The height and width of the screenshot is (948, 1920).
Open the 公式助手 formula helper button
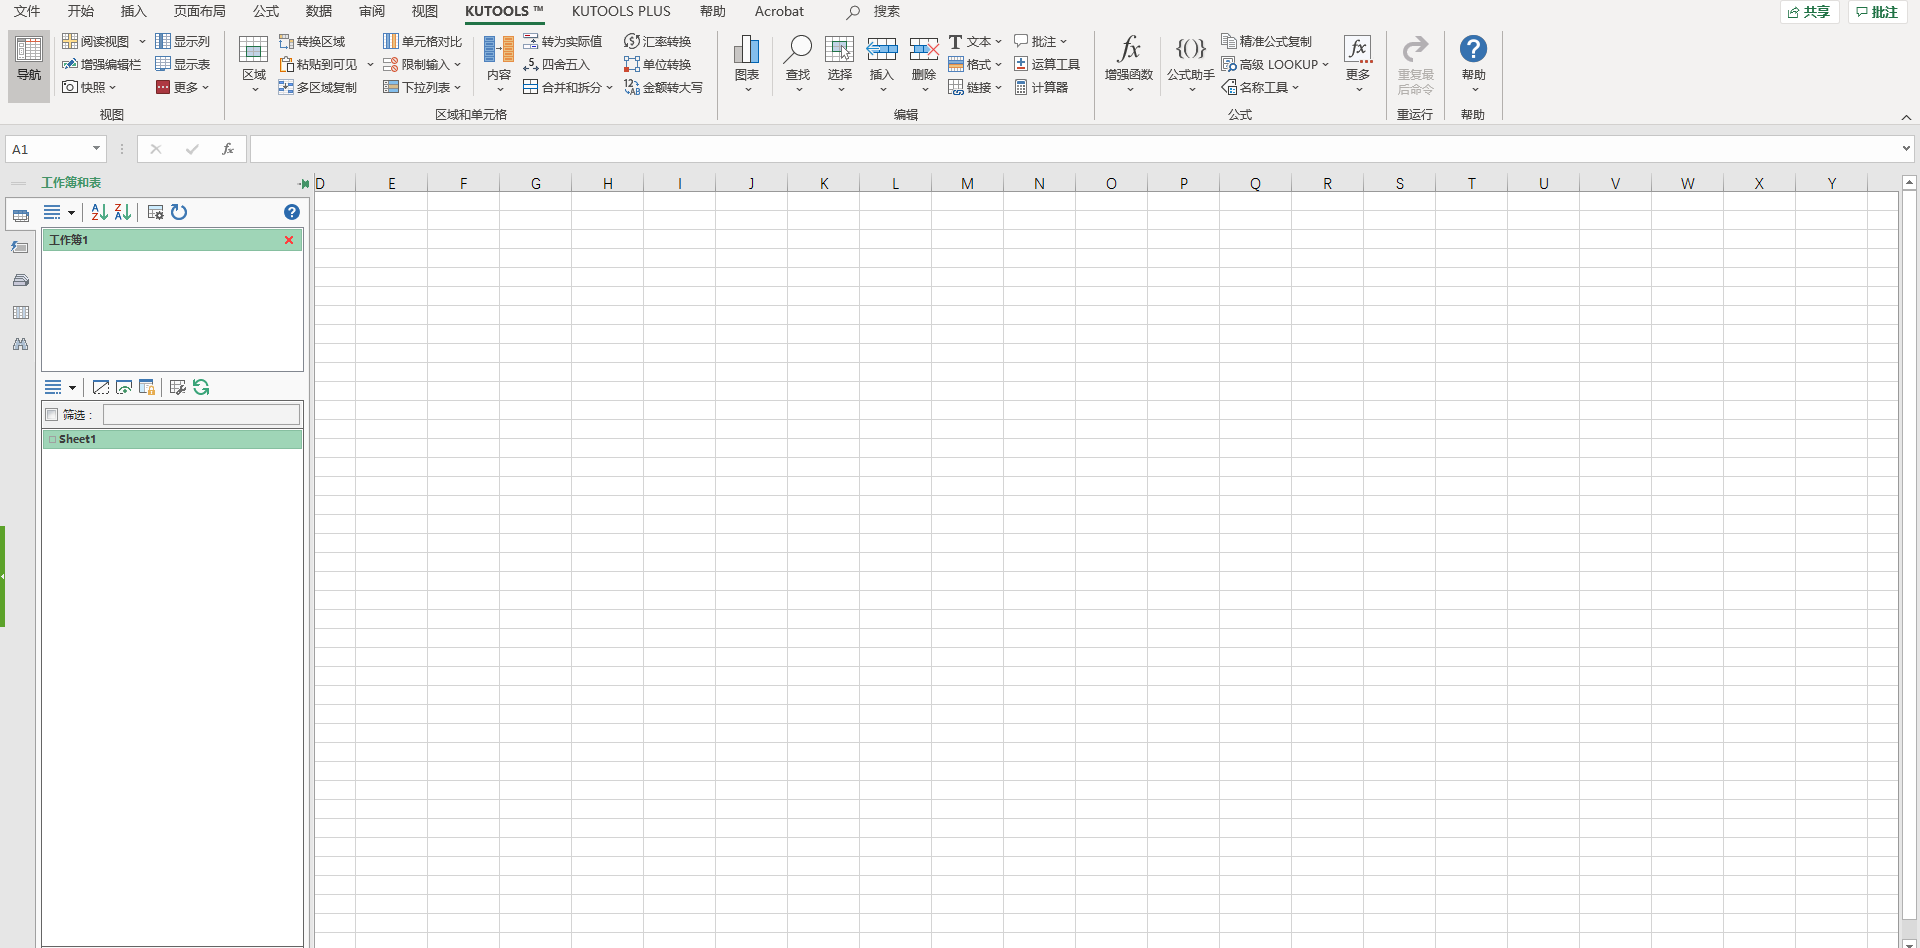(x=1191, y=65)
